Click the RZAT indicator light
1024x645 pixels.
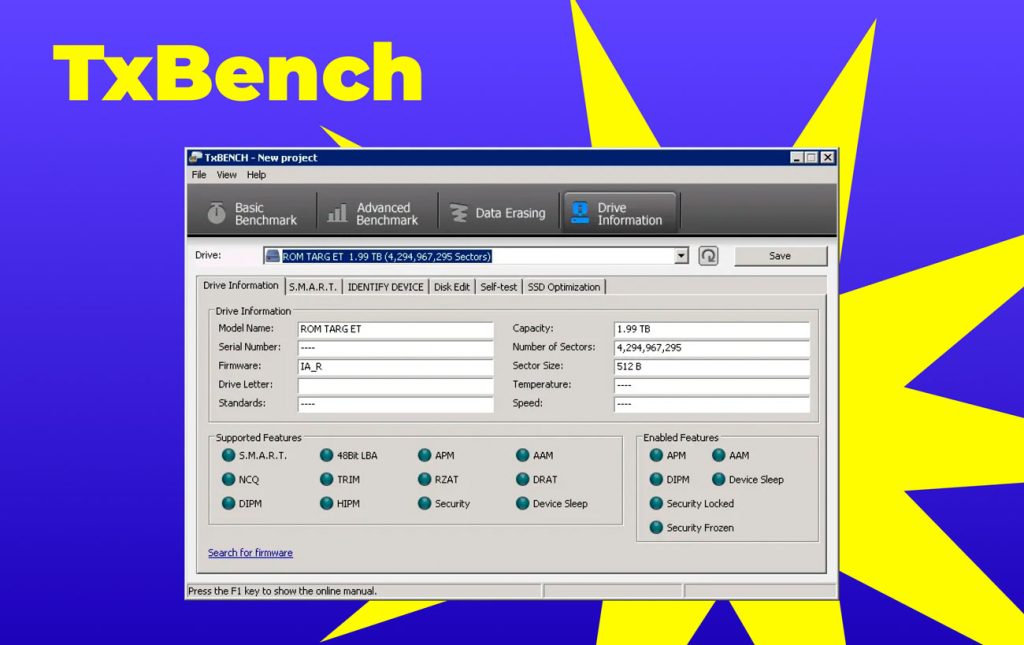[424, 479]
